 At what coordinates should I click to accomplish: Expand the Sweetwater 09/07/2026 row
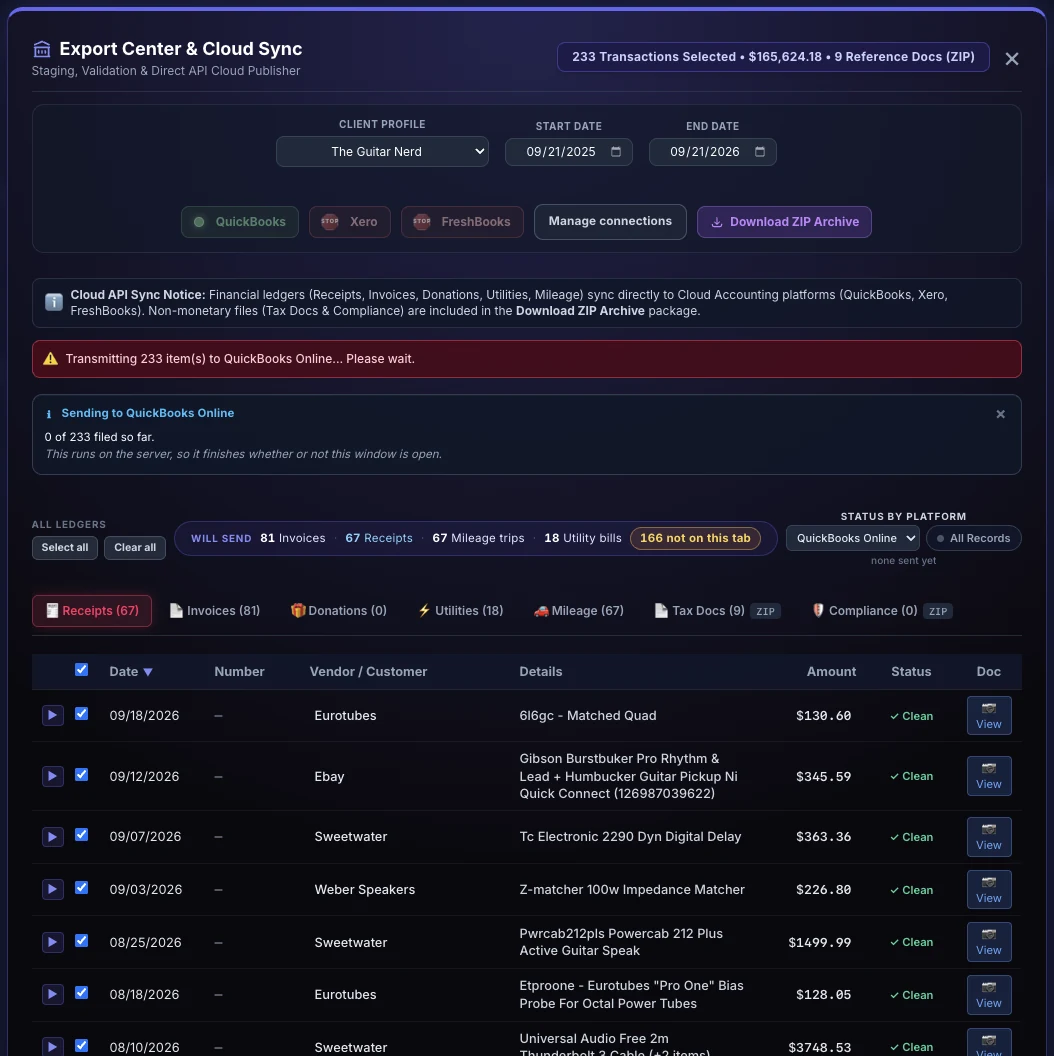tap(53, 836)
